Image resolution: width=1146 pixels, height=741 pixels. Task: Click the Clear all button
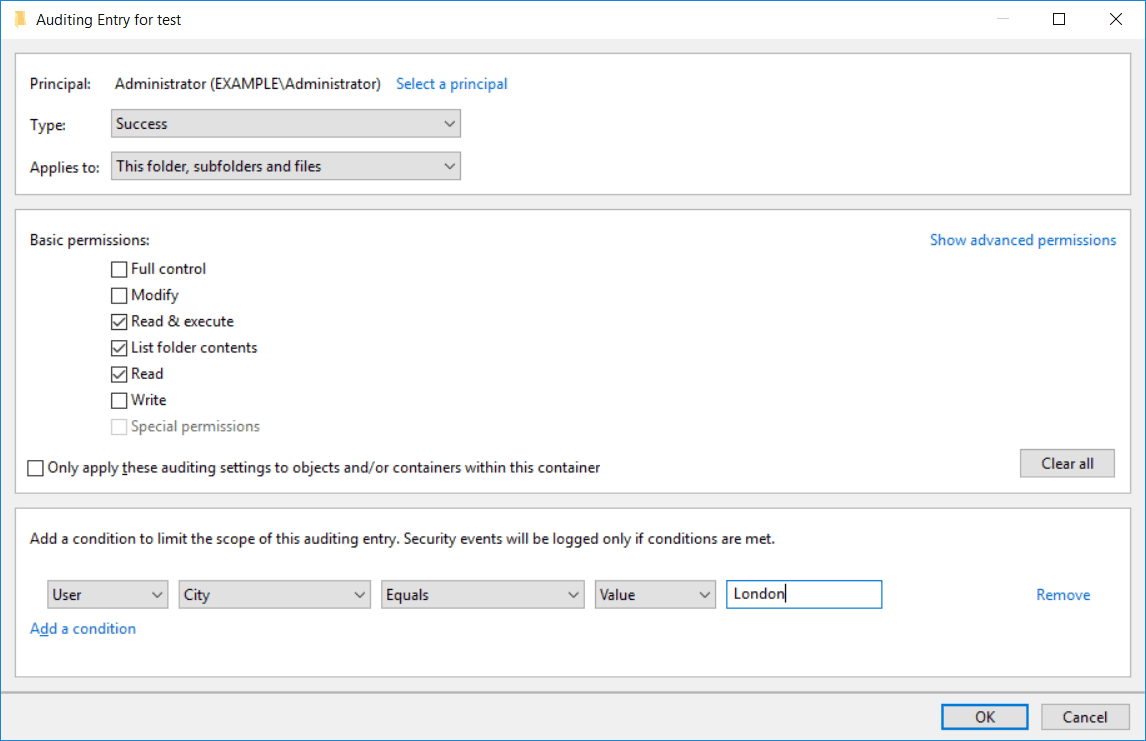coord(1067,463)
